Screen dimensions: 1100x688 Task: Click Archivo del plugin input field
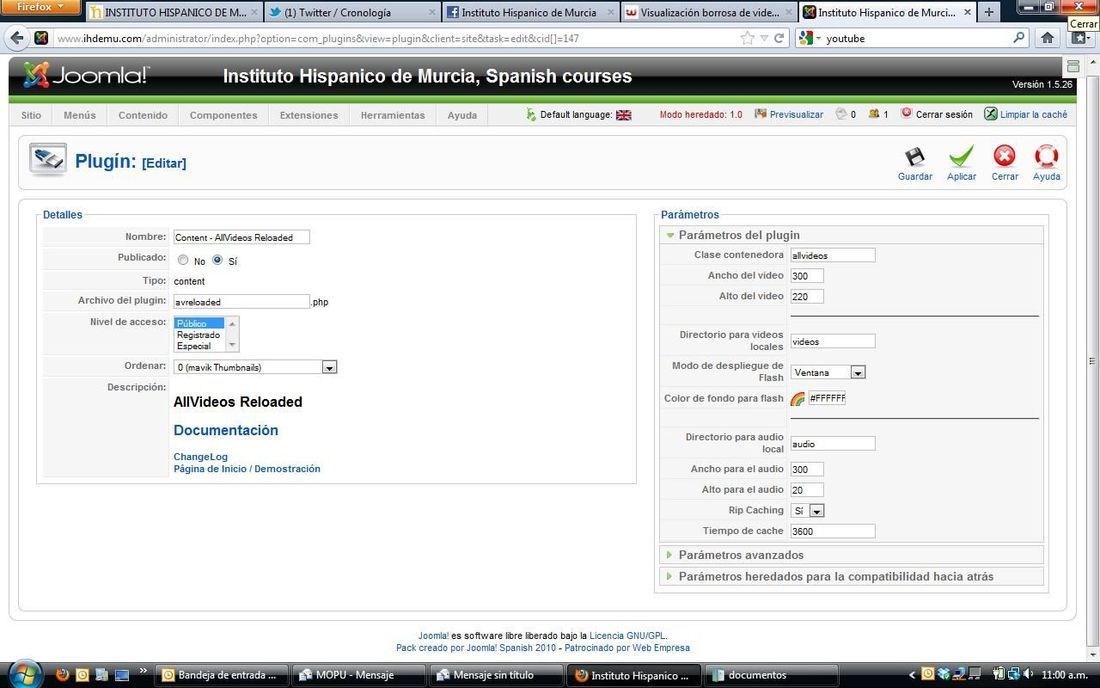pos(241,302)
